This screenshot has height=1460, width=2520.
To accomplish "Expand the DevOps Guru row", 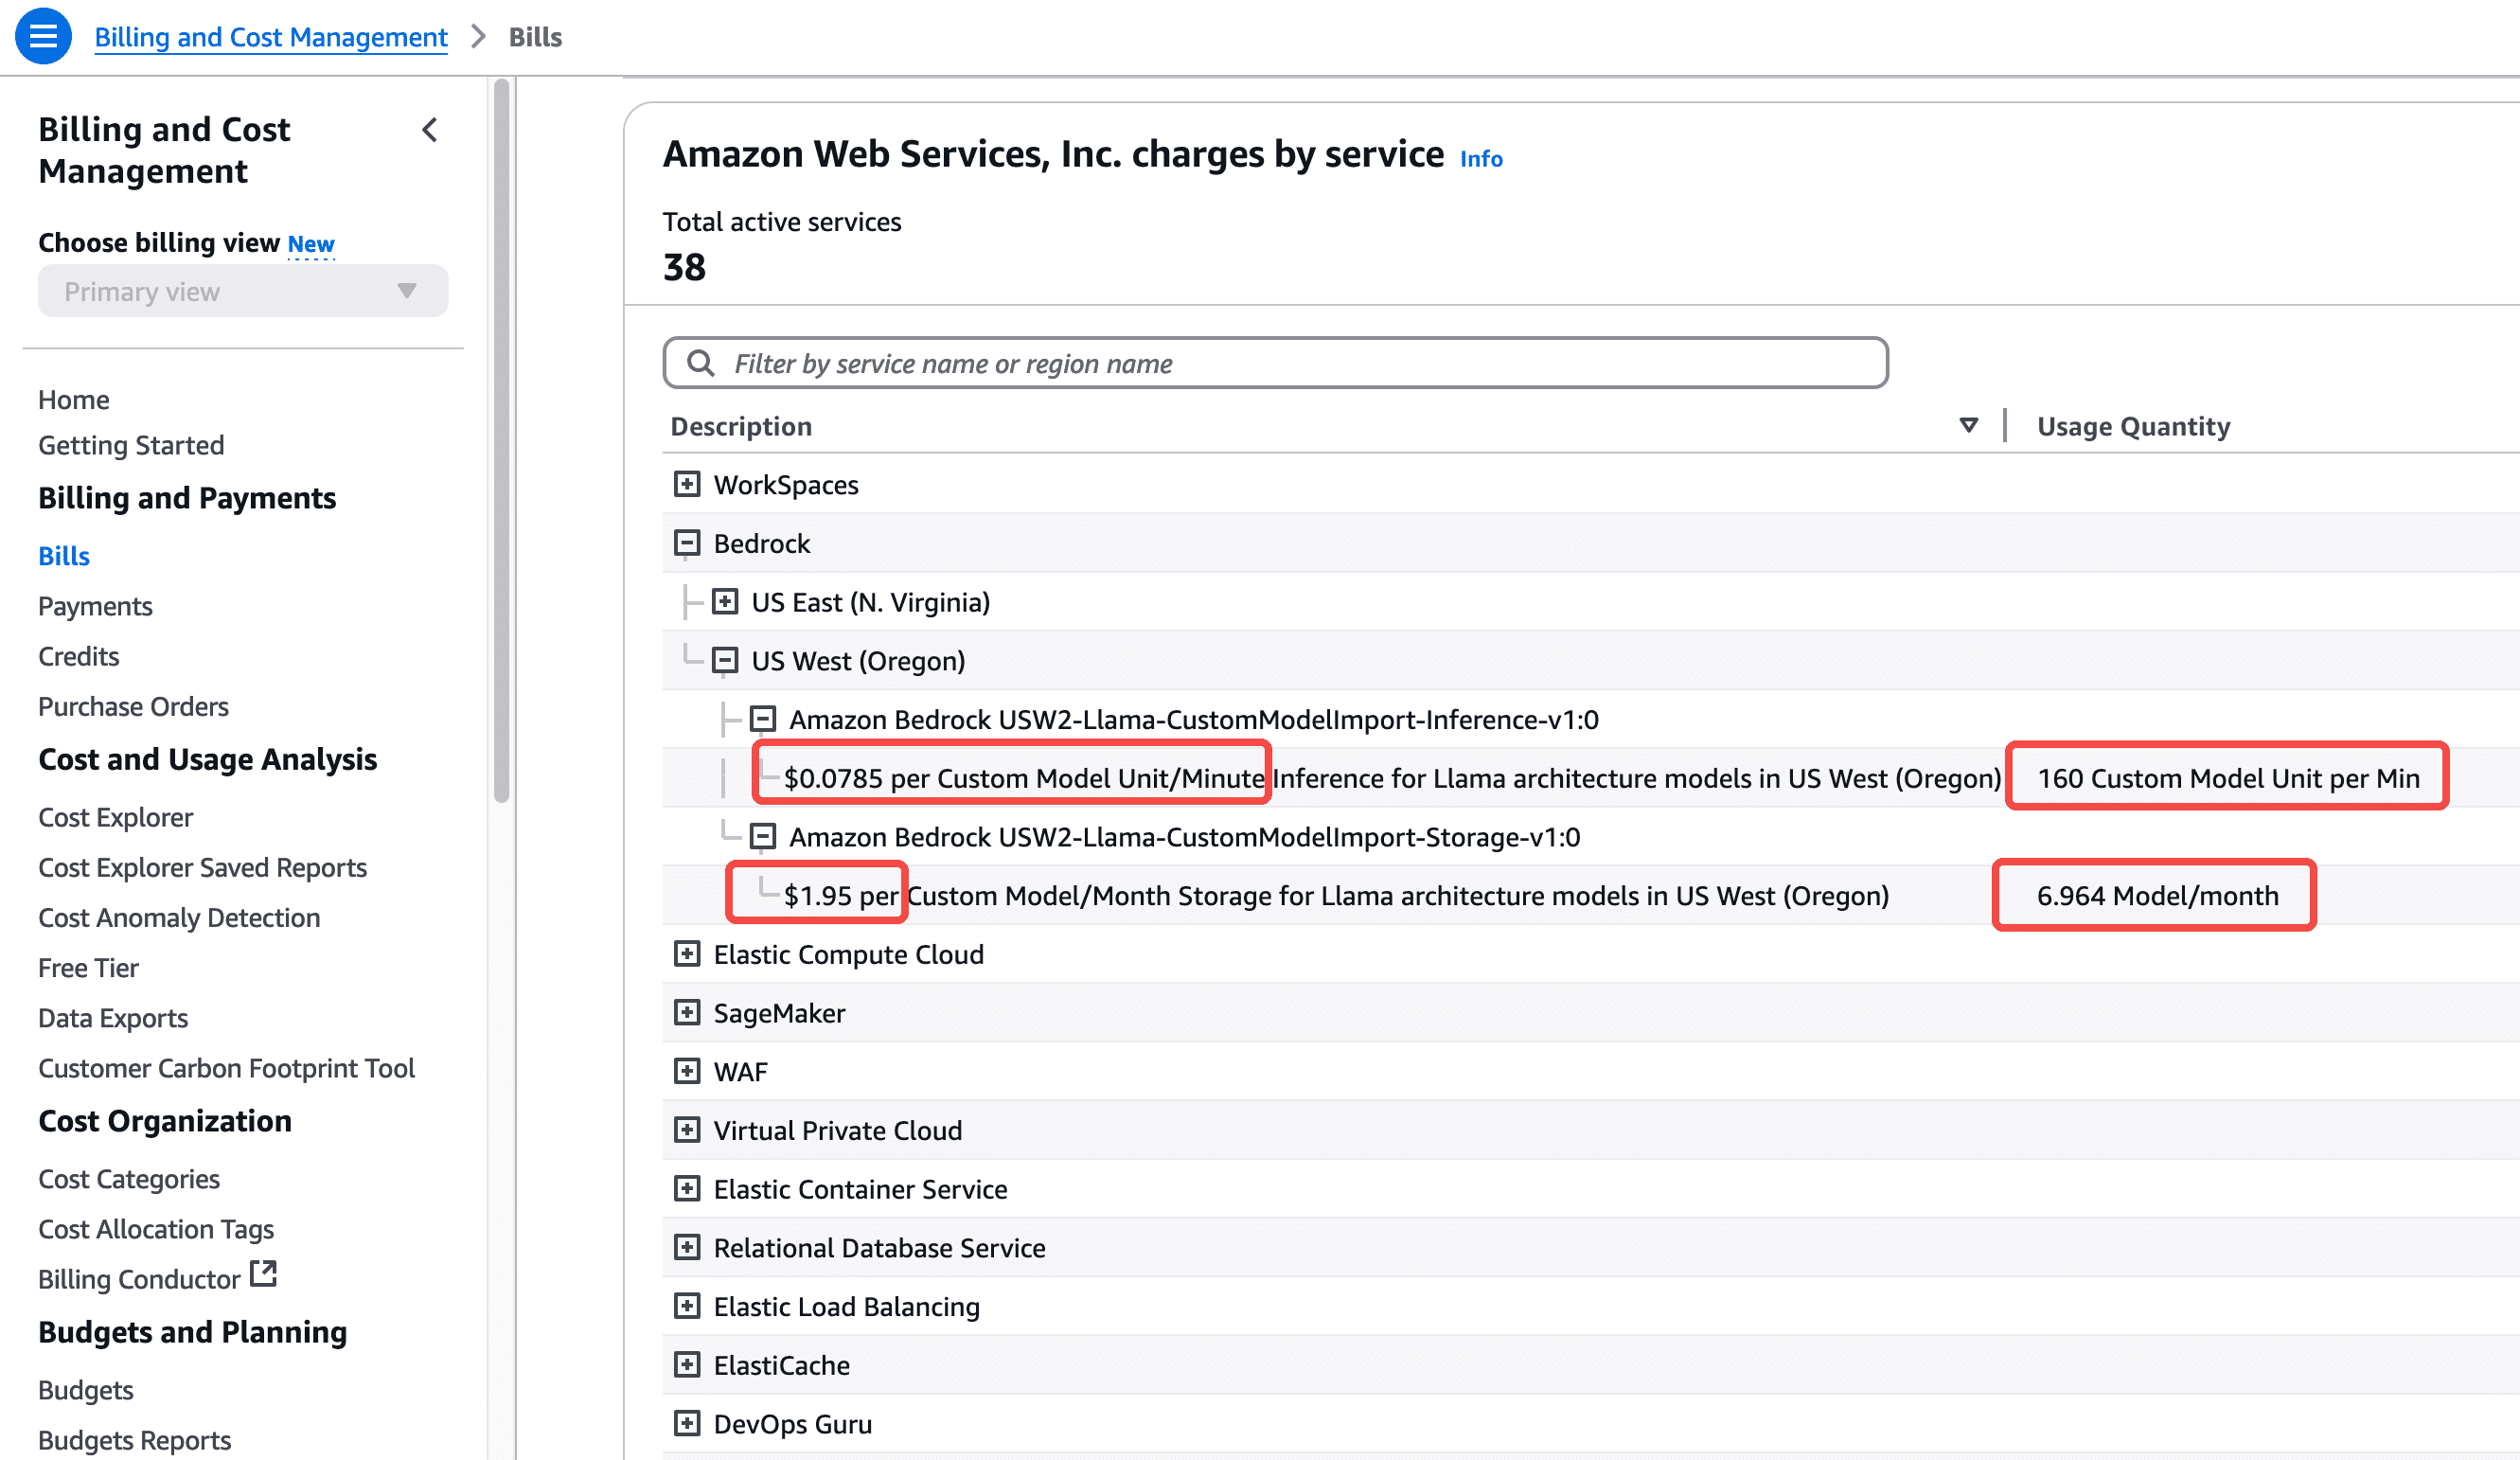I will tap(687, 1423).
